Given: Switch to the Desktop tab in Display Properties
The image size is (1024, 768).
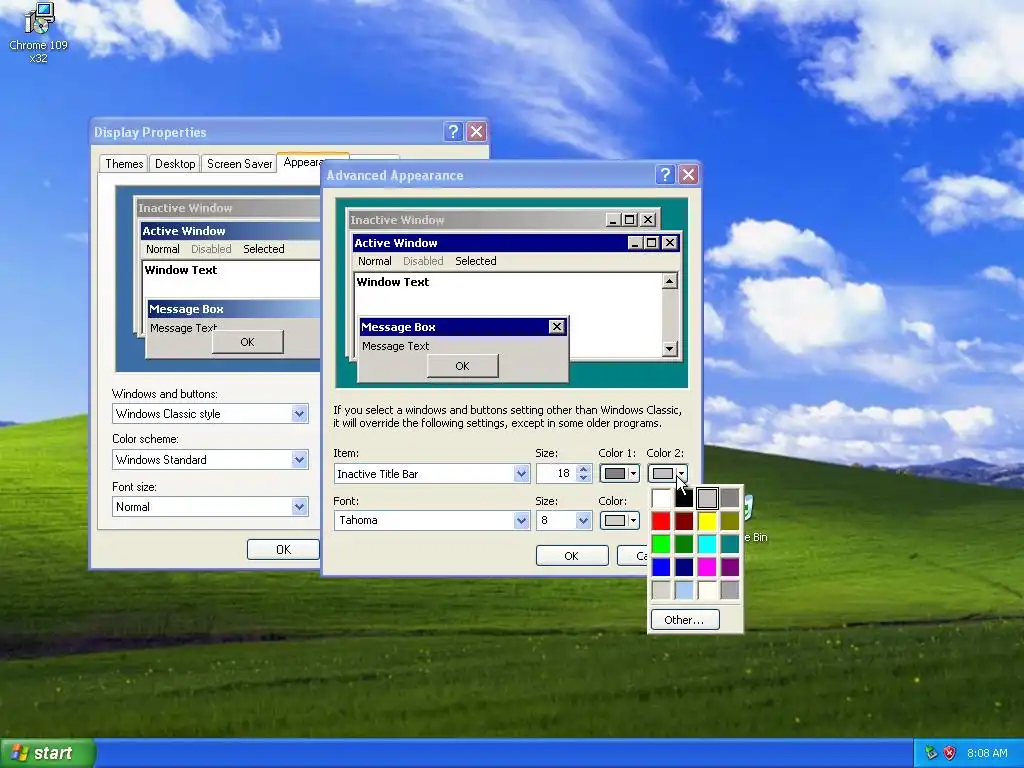Looking at the screenshot, I should click(175, 164).
